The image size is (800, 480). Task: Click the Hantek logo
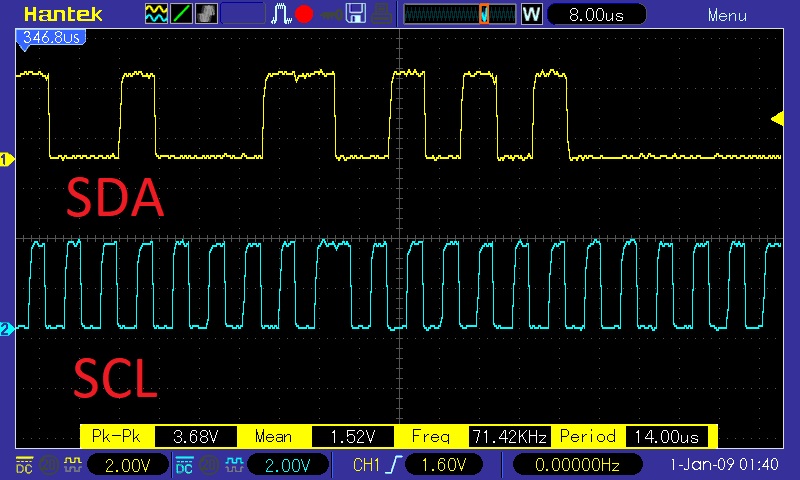click(63, 14)
